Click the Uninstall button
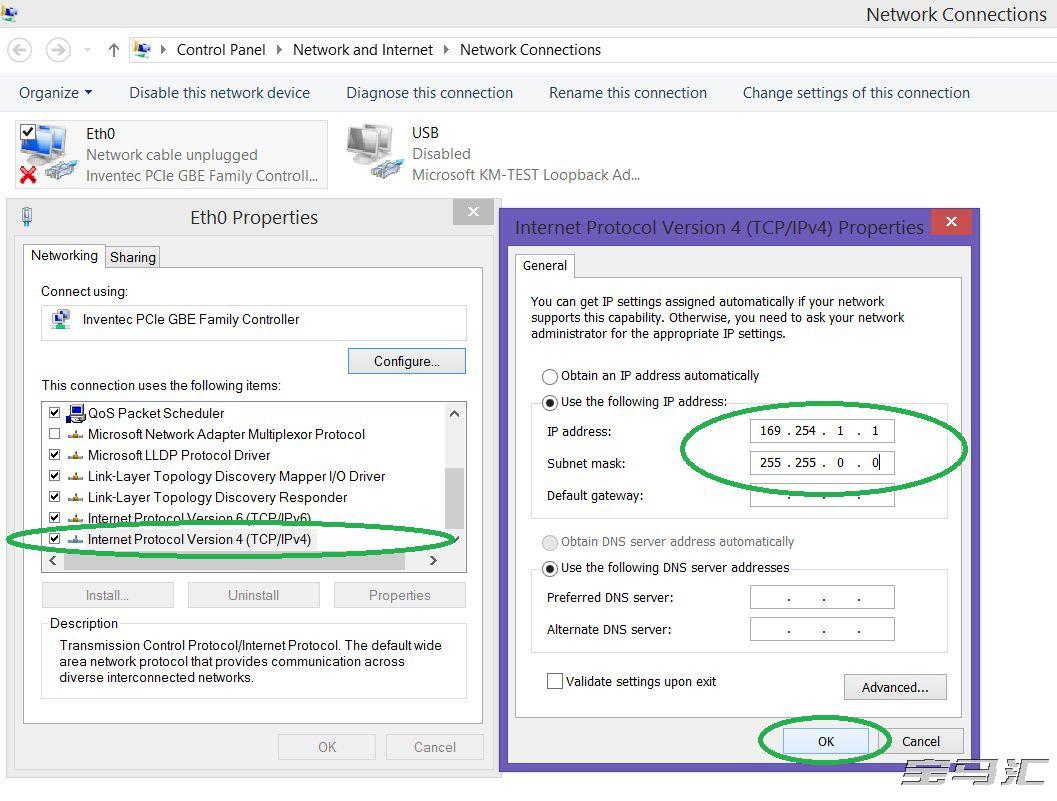Image resolution: width=1057 pixels, height=801 pixels. point(253,595)
